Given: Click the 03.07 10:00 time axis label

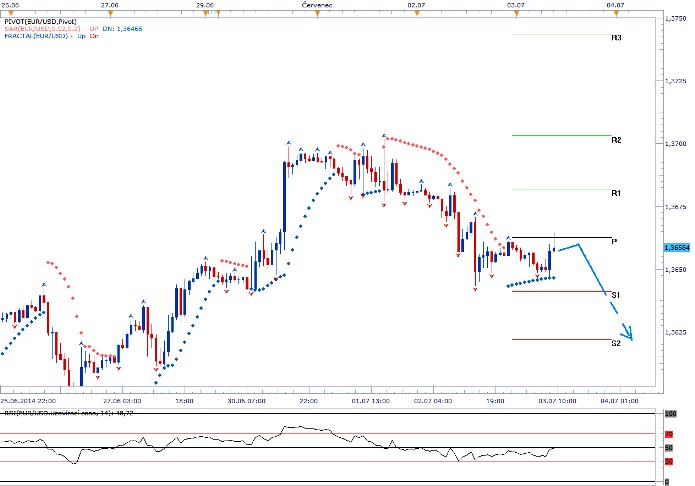Looking at the screenshot, I should pos(558,401).
